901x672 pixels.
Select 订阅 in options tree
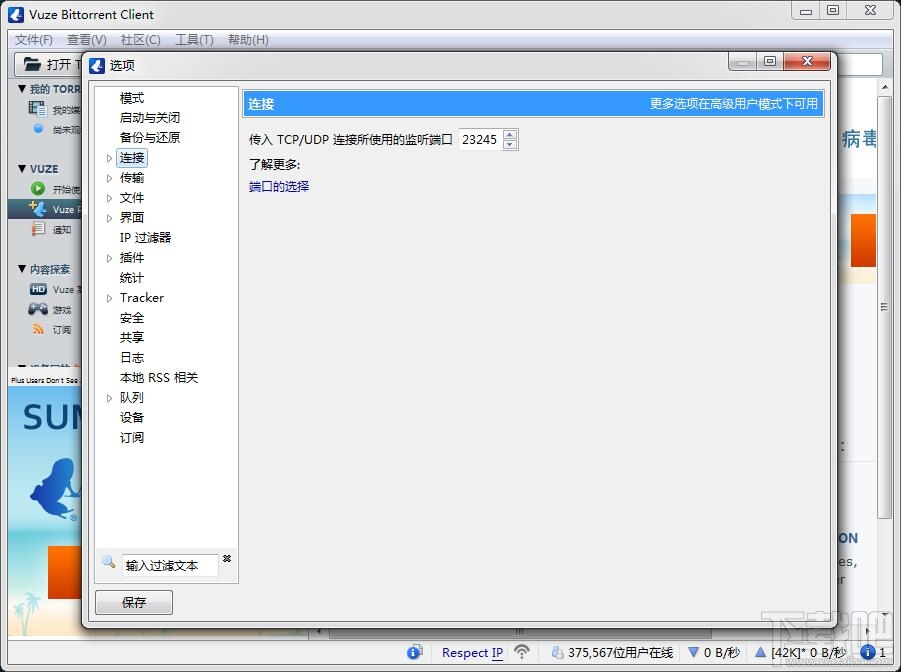point(132,437)
